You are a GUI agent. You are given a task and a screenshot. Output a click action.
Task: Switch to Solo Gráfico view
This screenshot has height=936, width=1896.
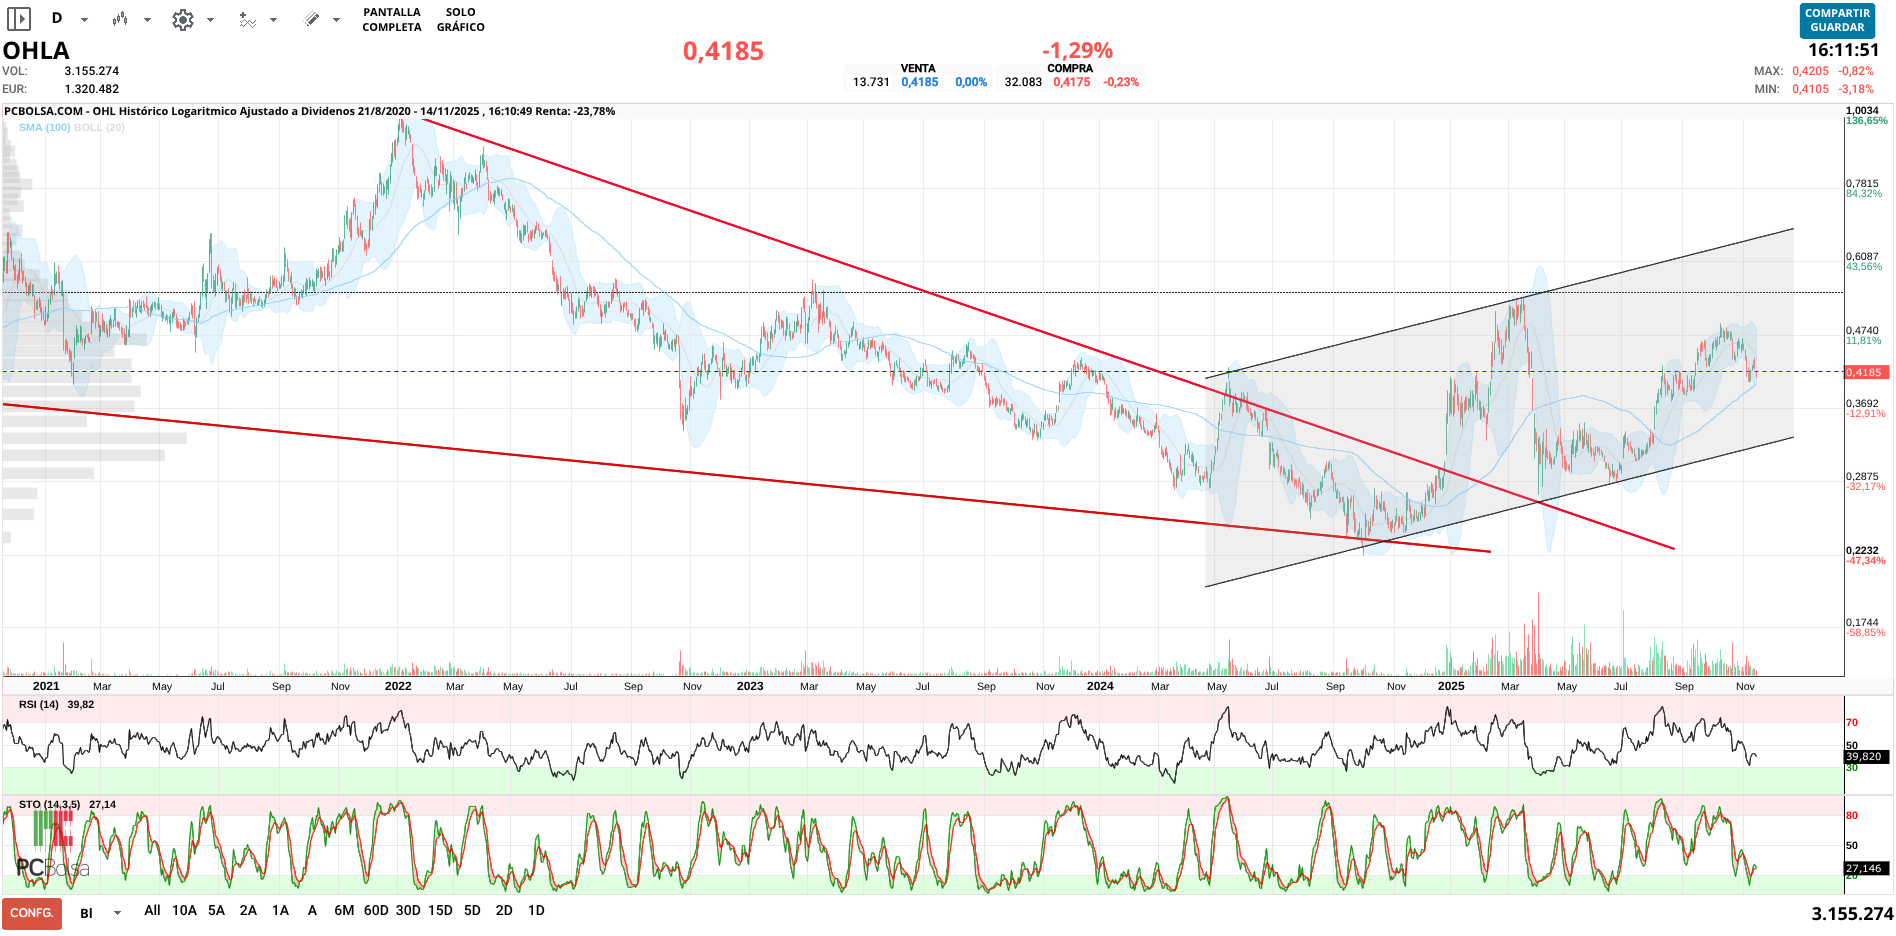(461, 20)
